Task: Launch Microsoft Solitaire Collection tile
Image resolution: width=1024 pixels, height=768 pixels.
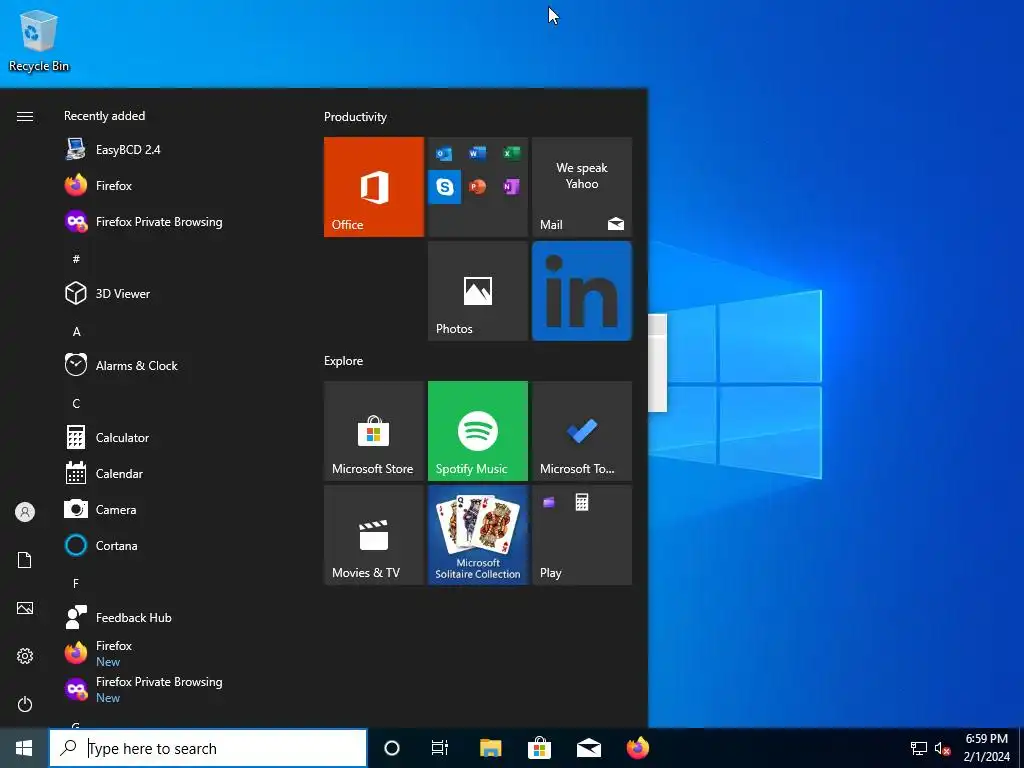Action: [x=477, y=535]
